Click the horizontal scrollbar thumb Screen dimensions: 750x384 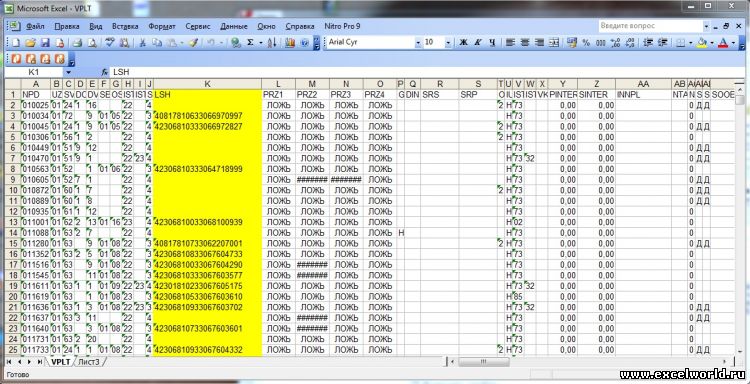coord(484,362)
